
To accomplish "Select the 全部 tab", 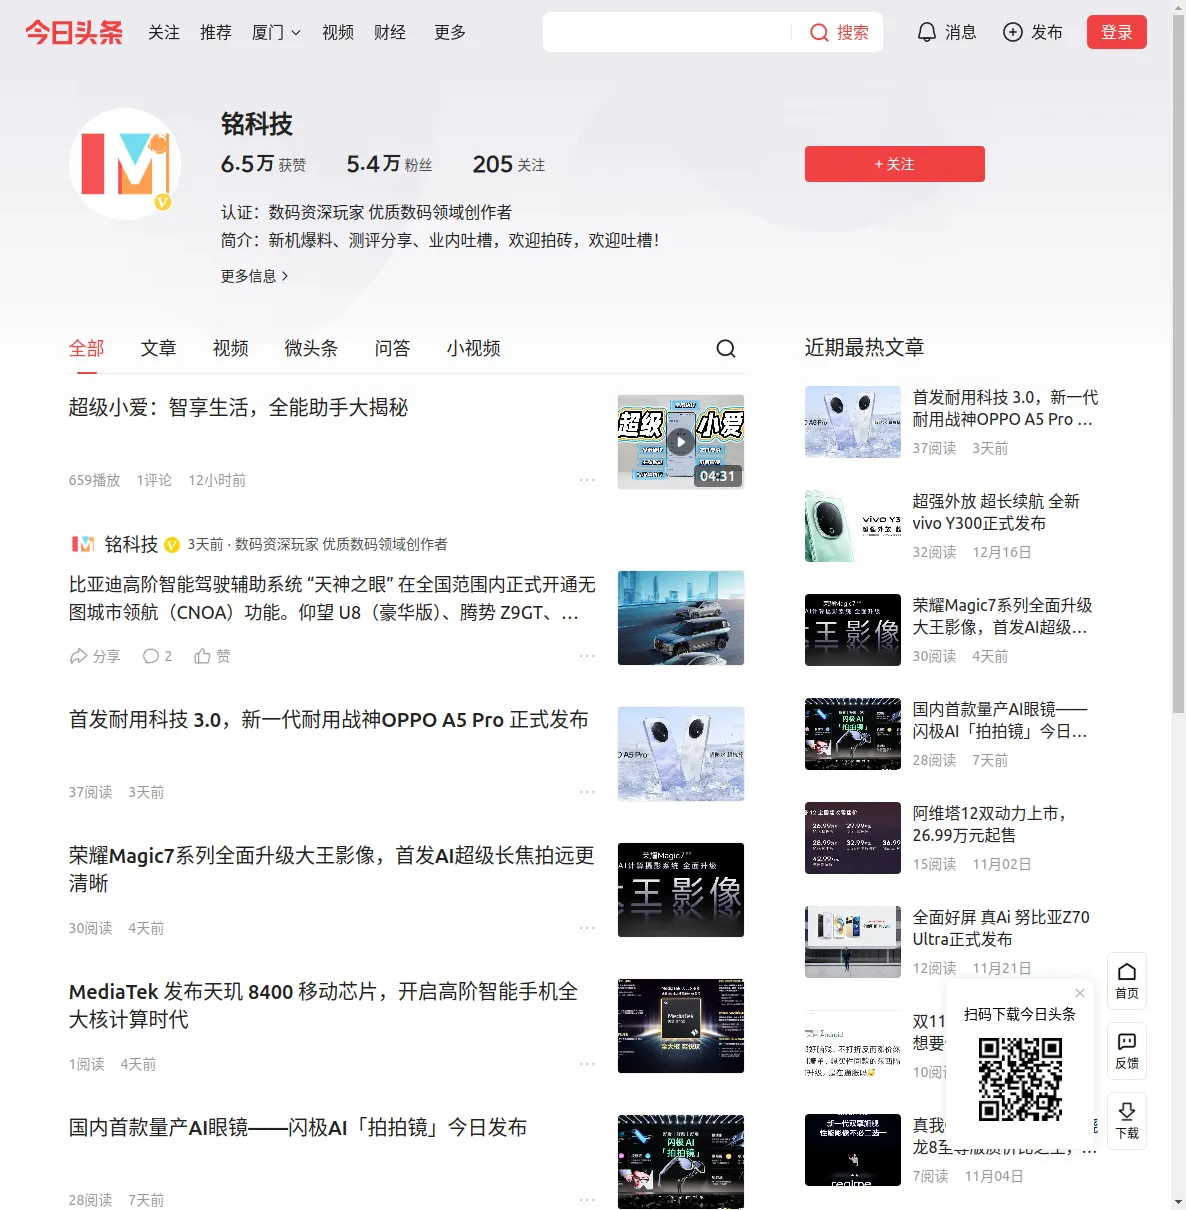I will (87, 348).
